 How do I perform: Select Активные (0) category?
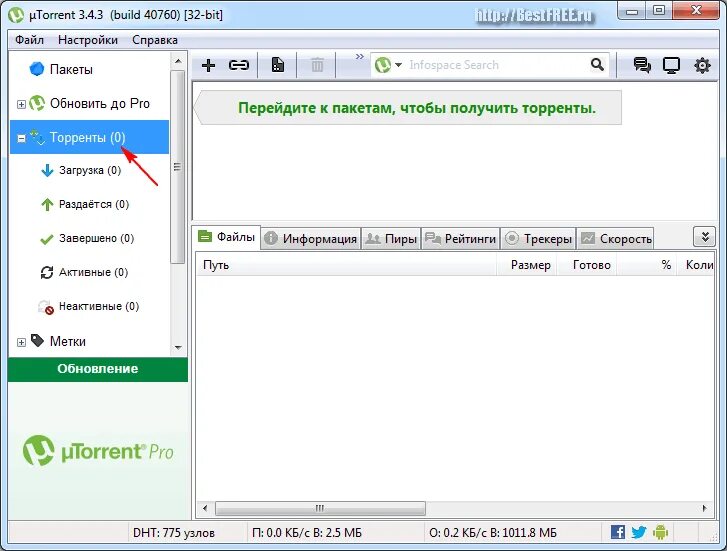coord(93,272)
